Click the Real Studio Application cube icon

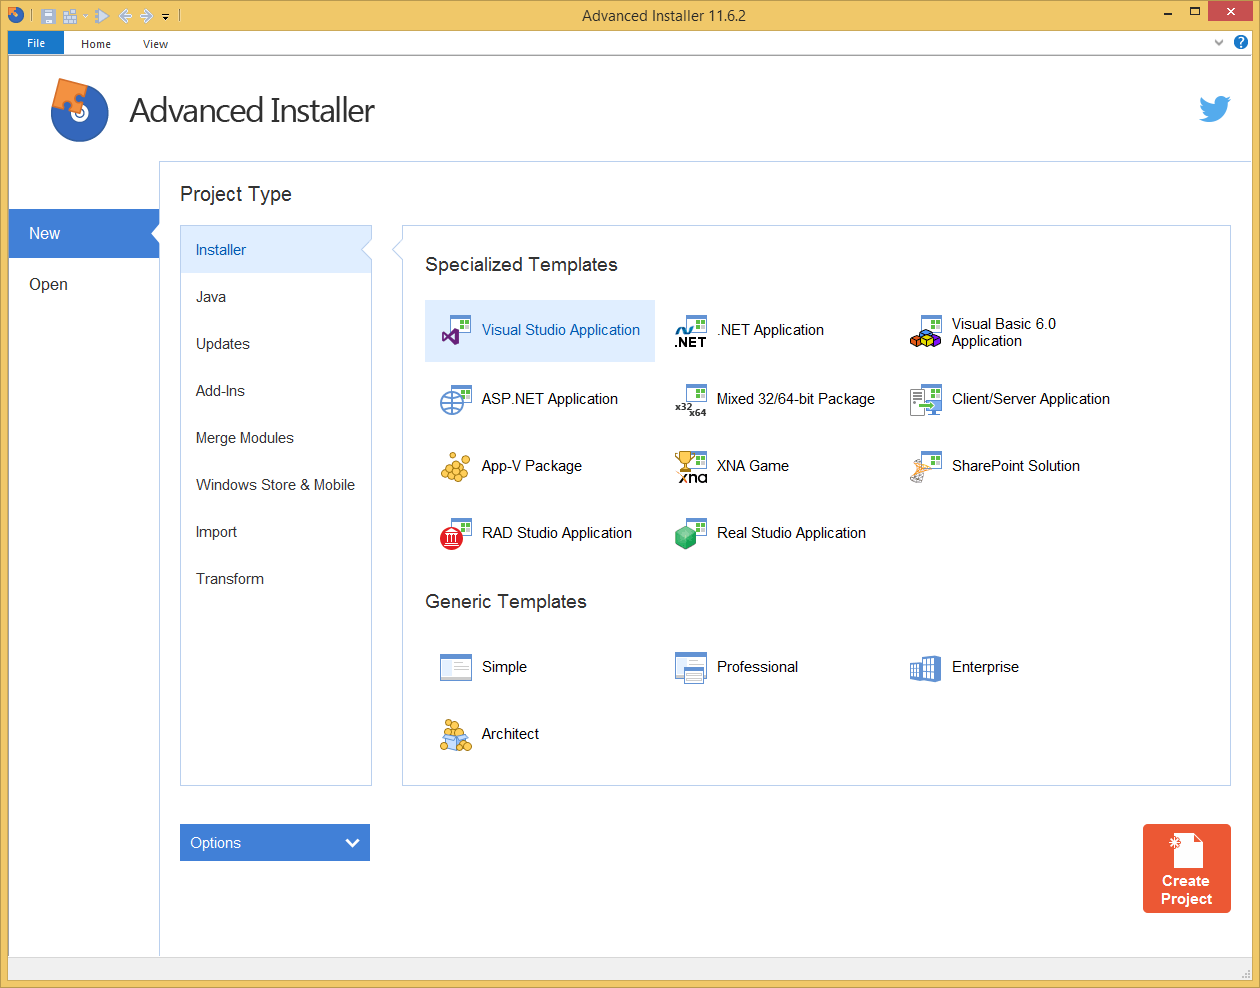tap(691, 534)
